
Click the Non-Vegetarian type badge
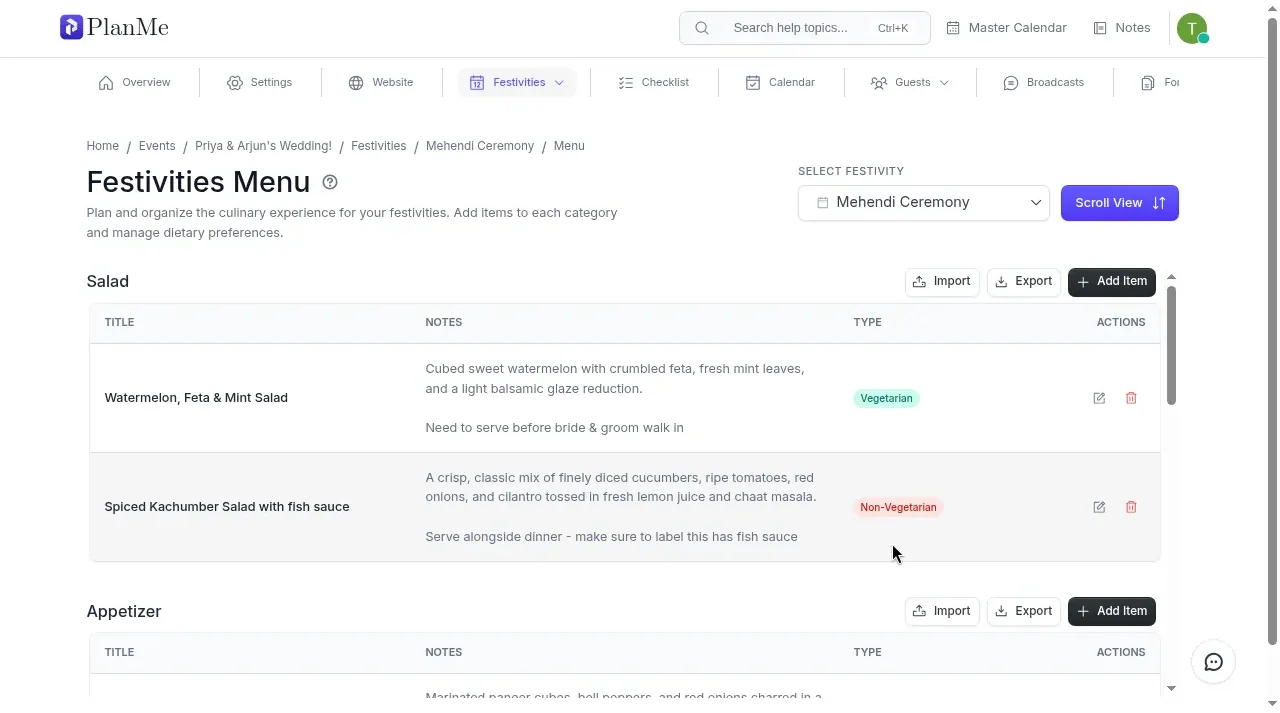[898, 507]
